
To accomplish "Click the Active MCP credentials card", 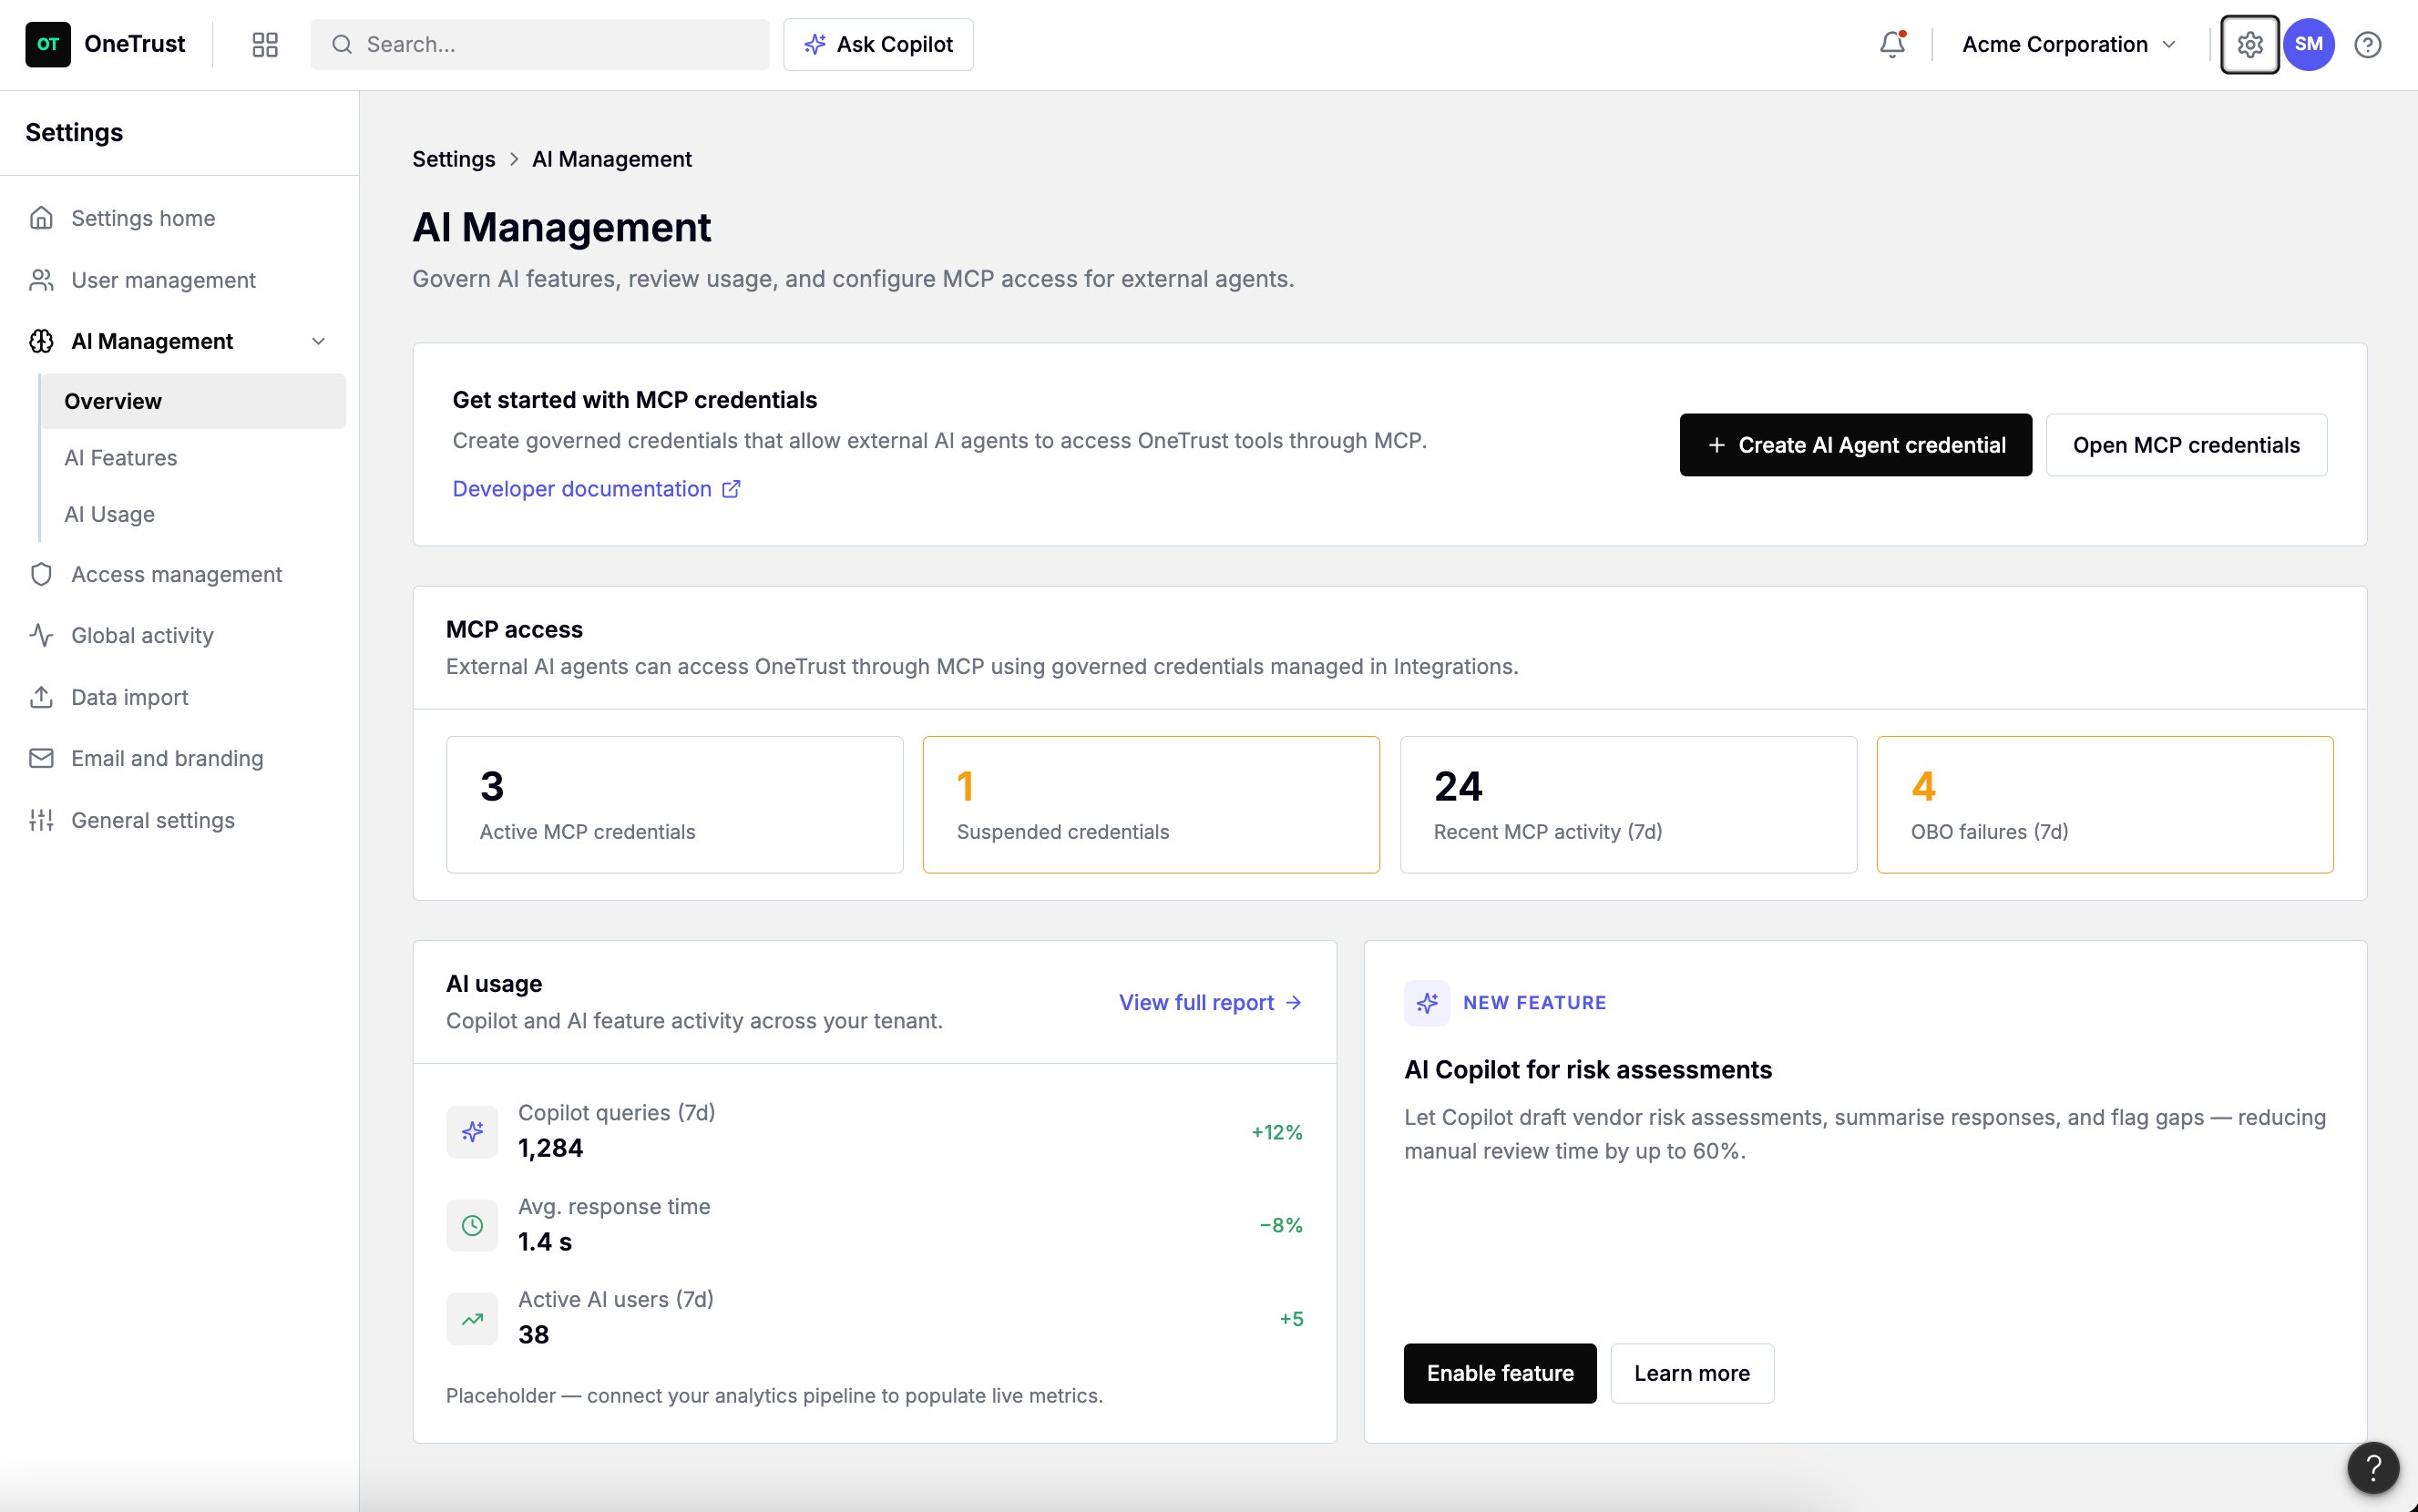I will (675, 805).
